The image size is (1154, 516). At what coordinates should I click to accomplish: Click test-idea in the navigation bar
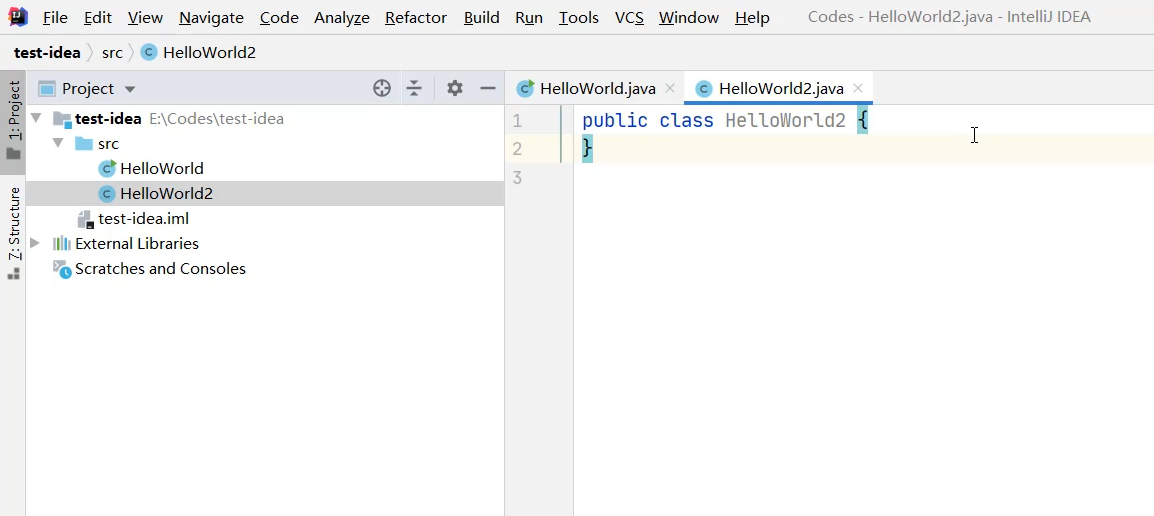(x=47, y=52)
